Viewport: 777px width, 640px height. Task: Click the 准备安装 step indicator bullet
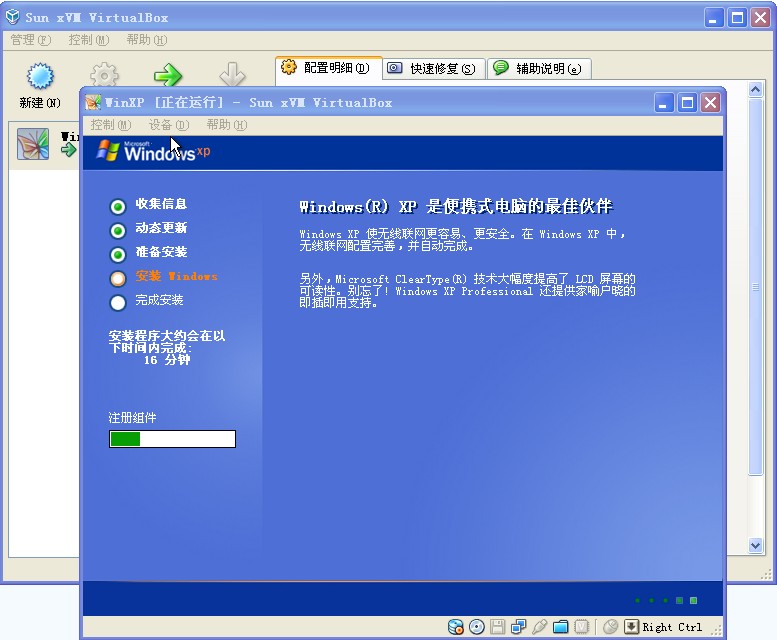click(118, 255)
